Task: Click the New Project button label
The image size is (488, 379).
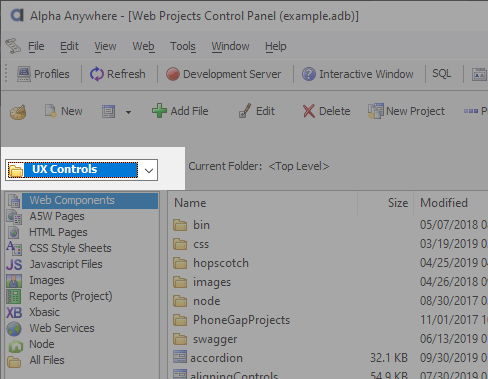Action: tap(415, 111)
